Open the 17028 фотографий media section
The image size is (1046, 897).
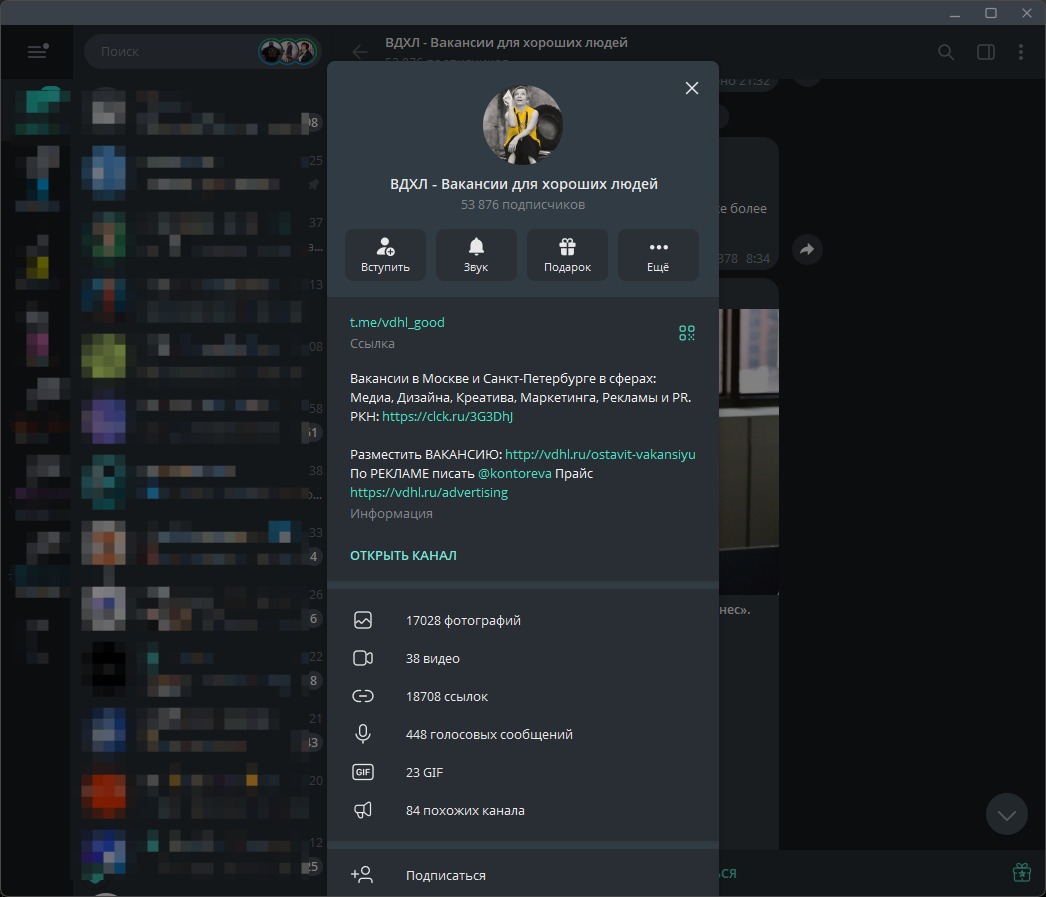(x=522, y=620)
